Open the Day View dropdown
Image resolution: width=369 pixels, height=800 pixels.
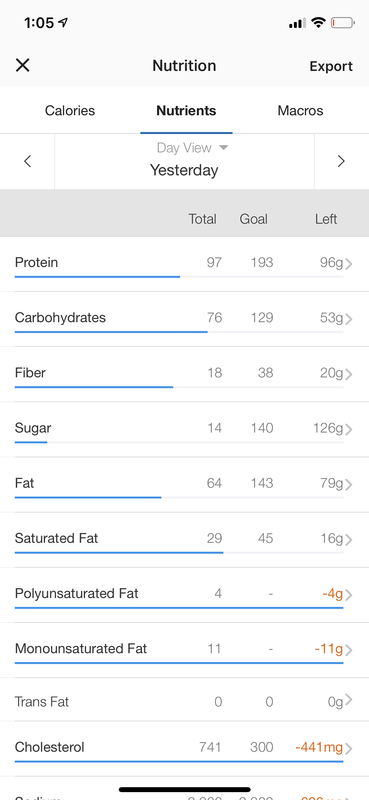click(x=192, y=148)
